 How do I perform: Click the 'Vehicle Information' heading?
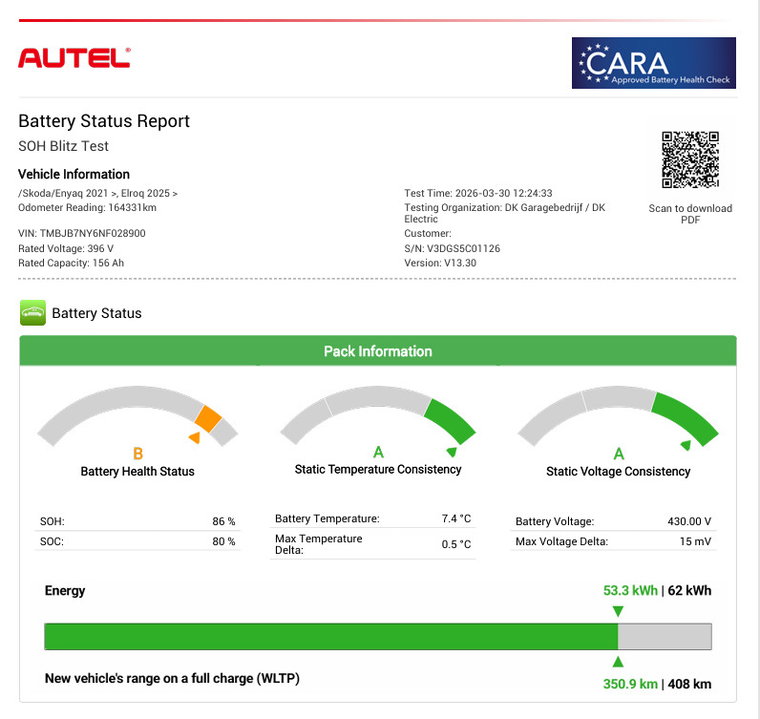pyautogui.click(x=74, y=174)
